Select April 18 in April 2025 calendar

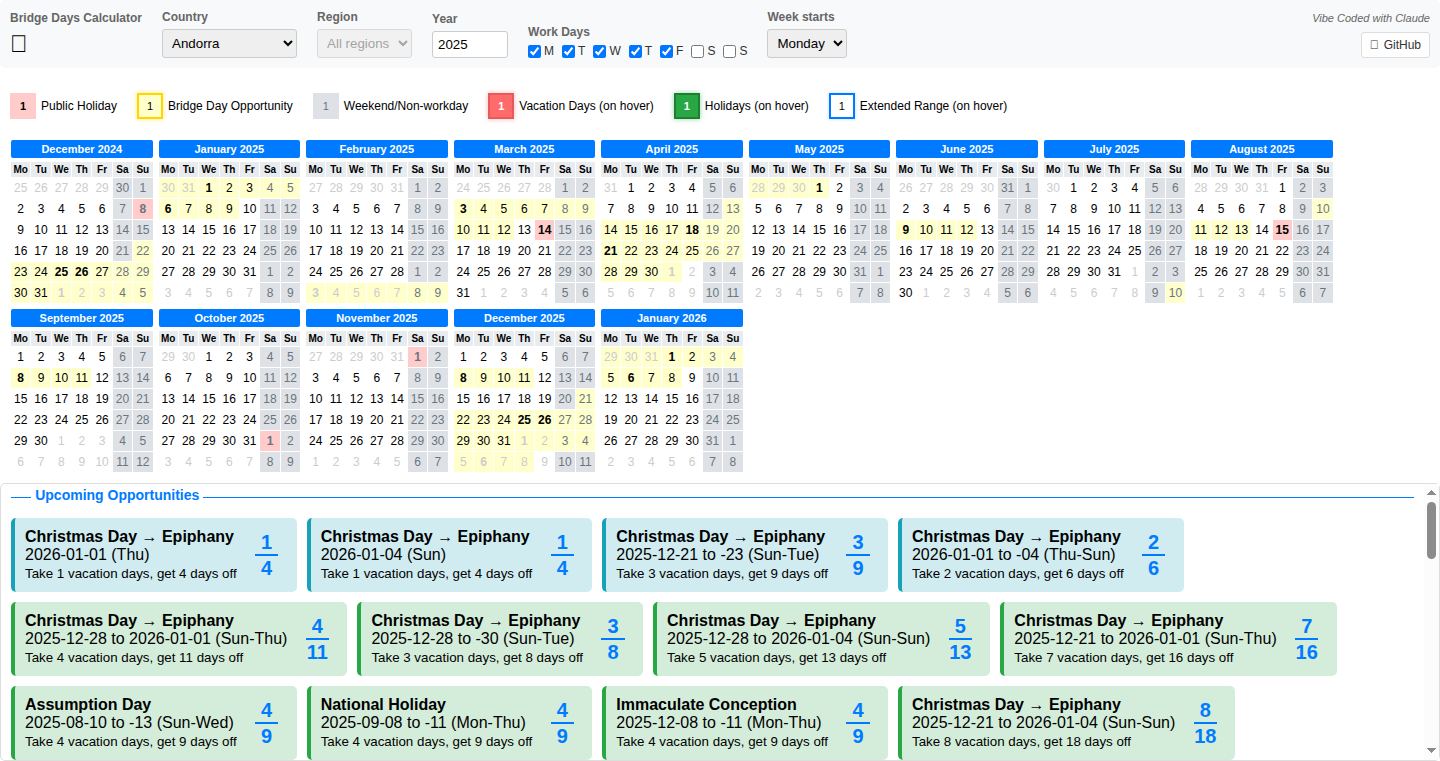(692, 229)
